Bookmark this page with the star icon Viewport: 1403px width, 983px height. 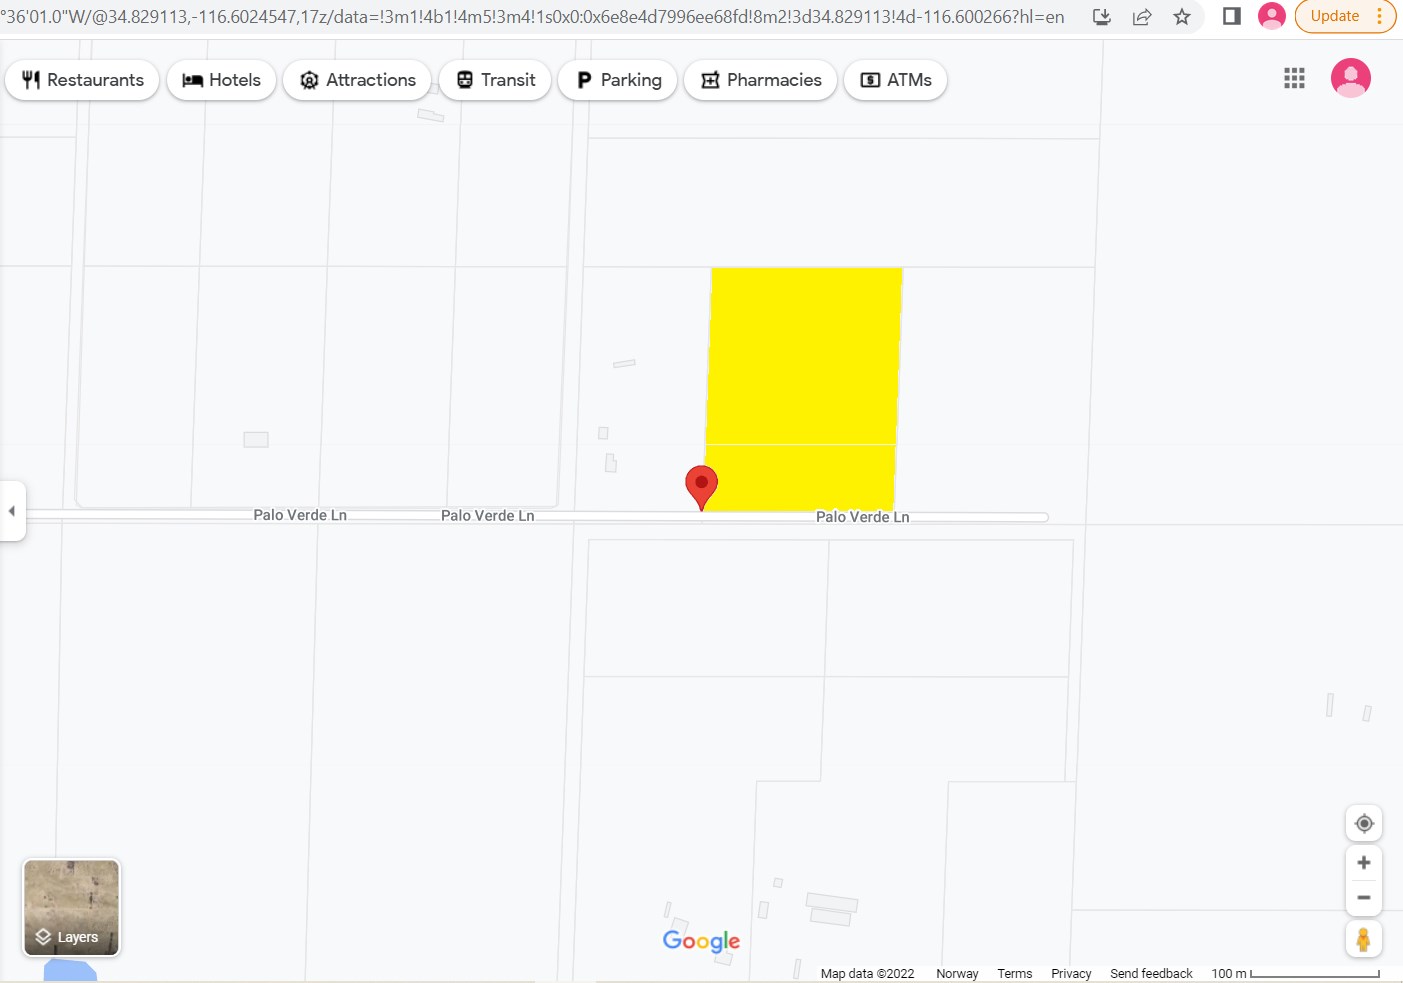(1182, 17)
